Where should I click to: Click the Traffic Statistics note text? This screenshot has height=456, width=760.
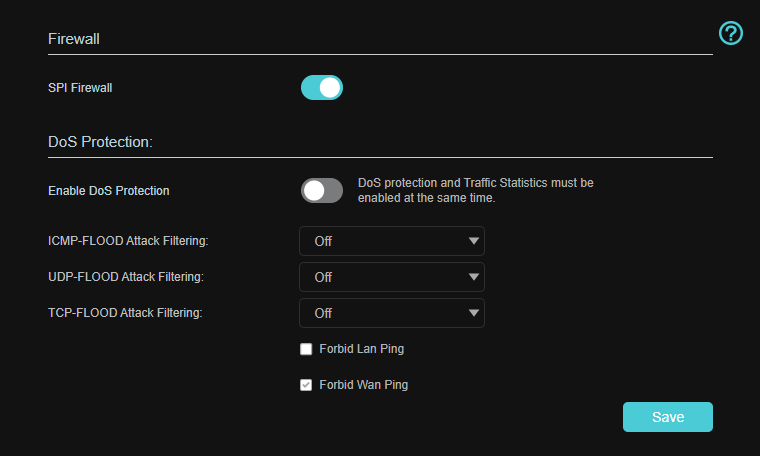click(x=475, y=190)
